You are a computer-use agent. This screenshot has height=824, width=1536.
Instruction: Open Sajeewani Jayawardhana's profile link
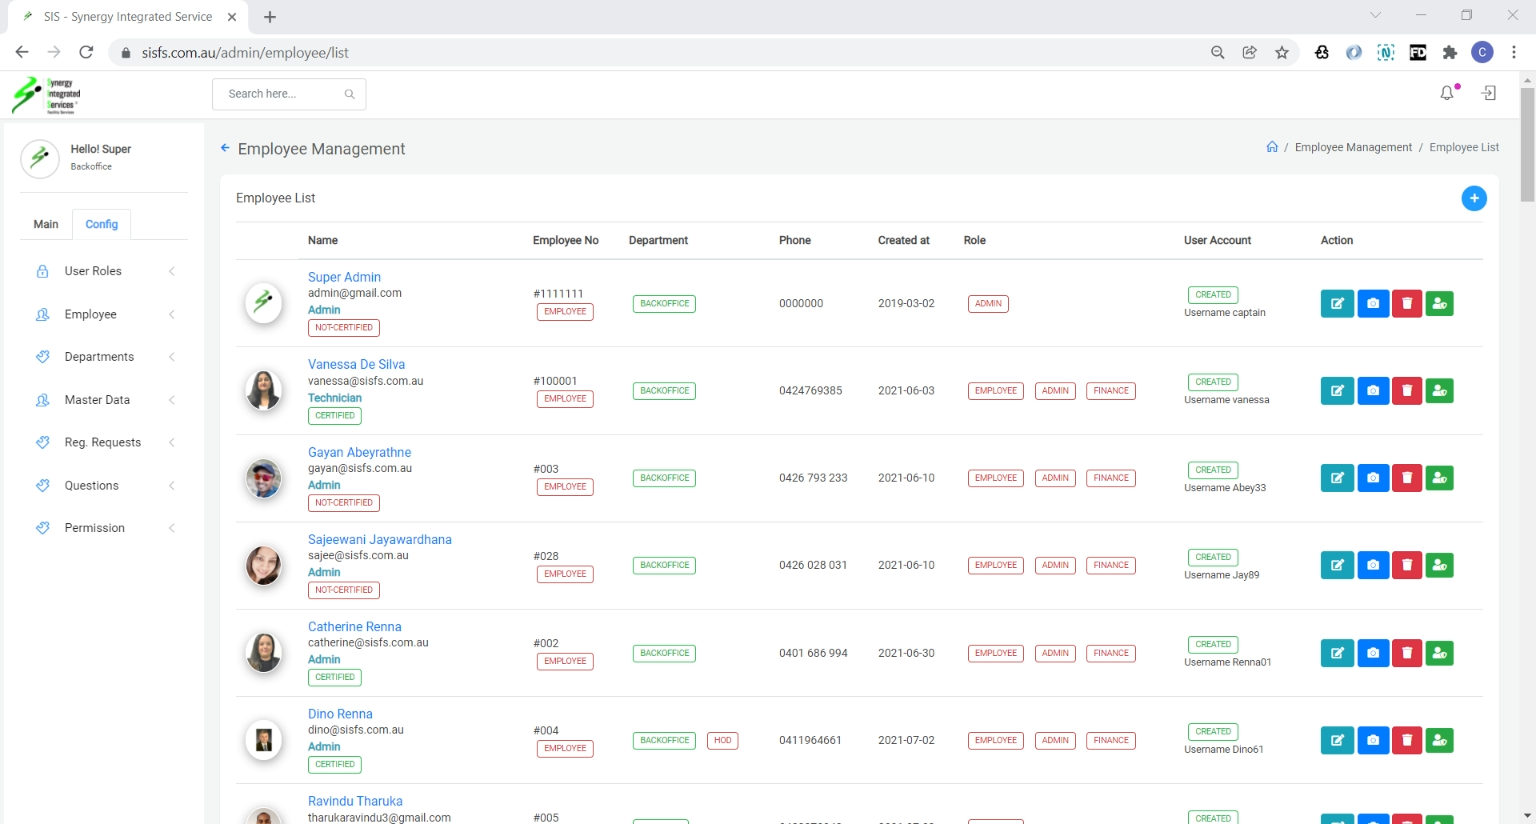tap(379, 539)
